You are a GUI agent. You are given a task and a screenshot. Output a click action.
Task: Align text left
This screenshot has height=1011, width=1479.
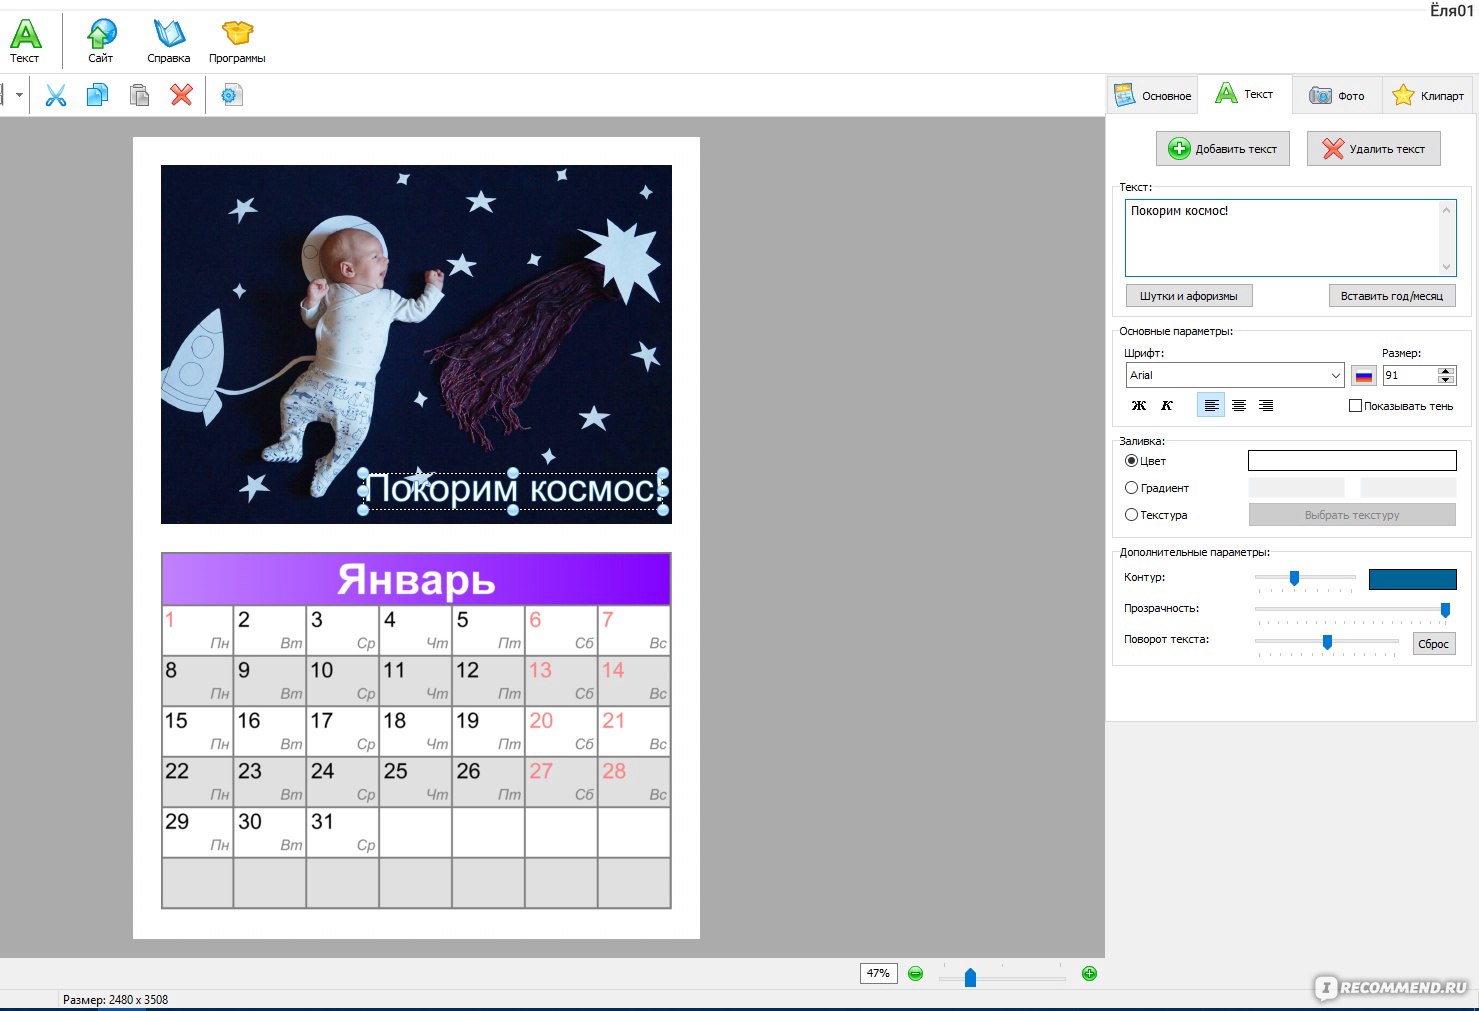(1211, 405)
